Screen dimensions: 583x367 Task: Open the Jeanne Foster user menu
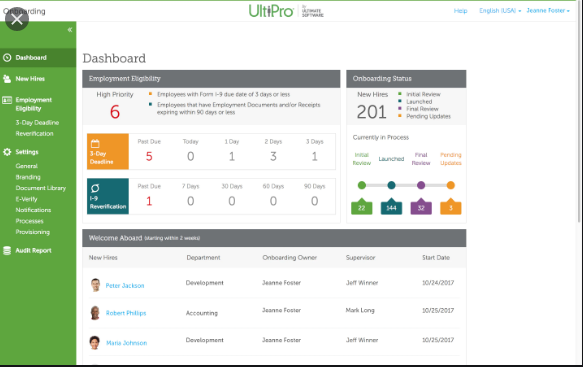tap(548, 11)
